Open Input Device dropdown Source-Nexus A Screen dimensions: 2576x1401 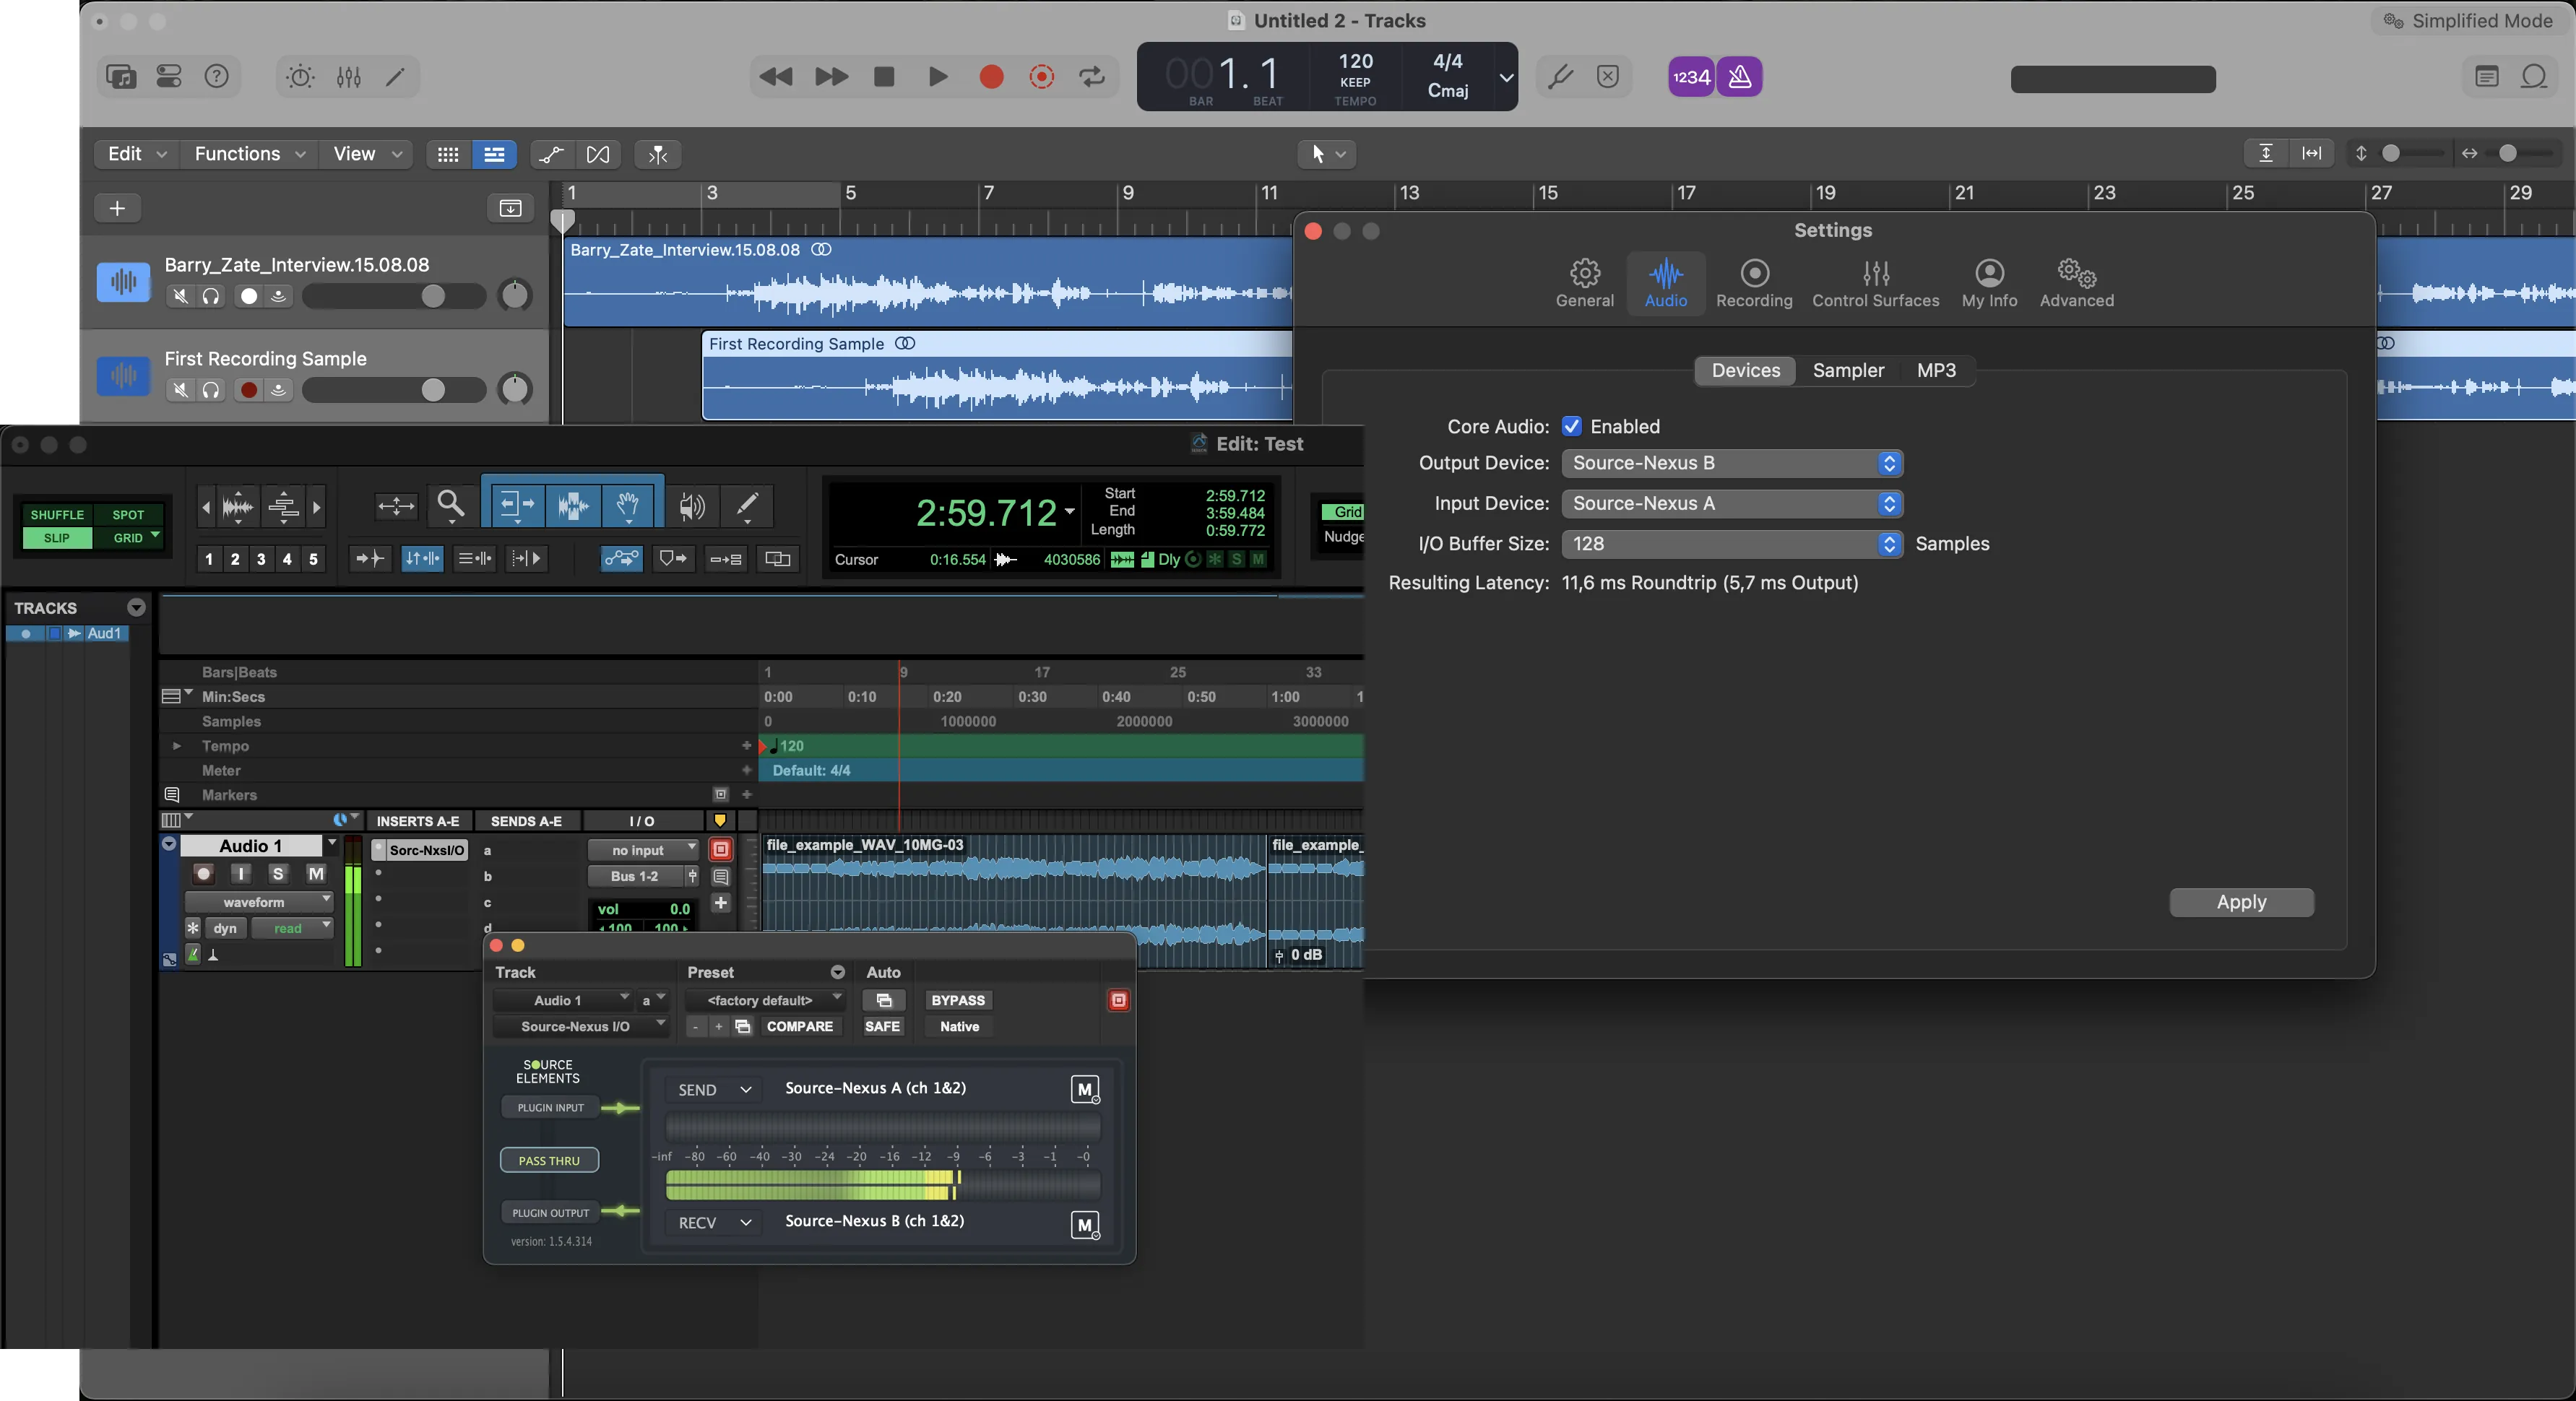[1731, 503]
